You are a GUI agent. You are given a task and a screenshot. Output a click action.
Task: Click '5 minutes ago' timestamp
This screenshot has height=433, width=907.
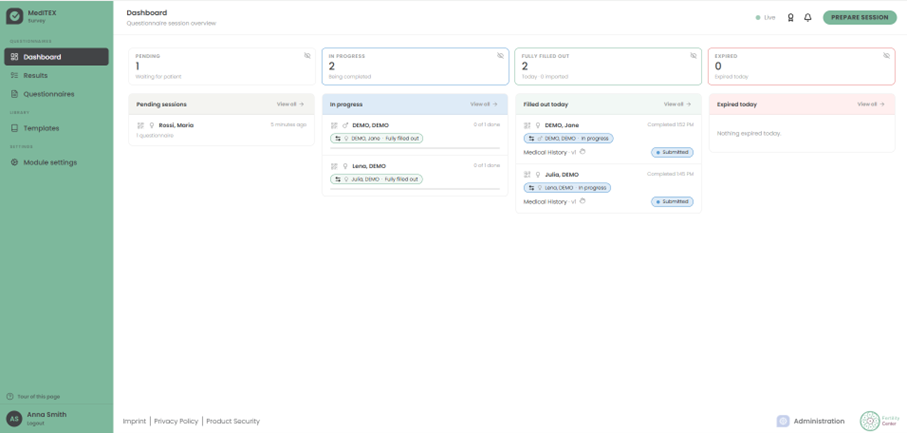coord(289,125)
